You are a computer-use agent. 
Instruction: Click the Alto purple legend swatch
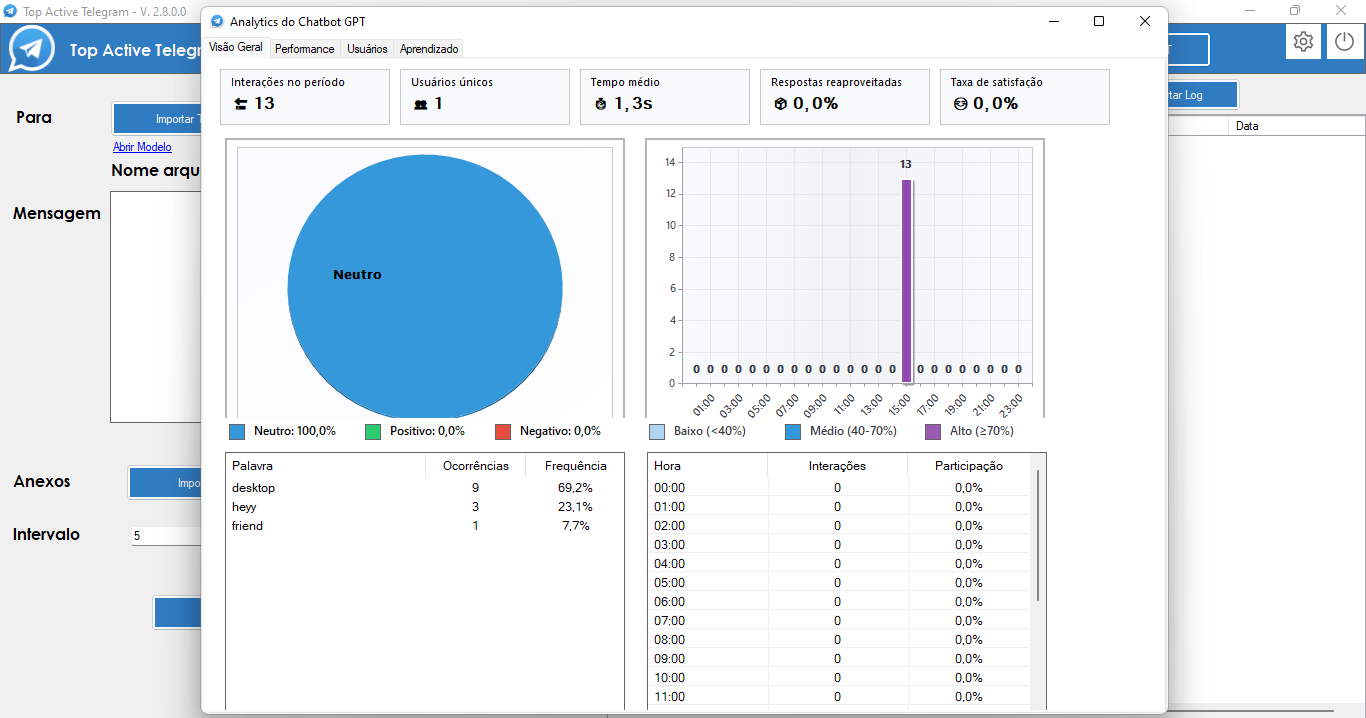point(933,432)
